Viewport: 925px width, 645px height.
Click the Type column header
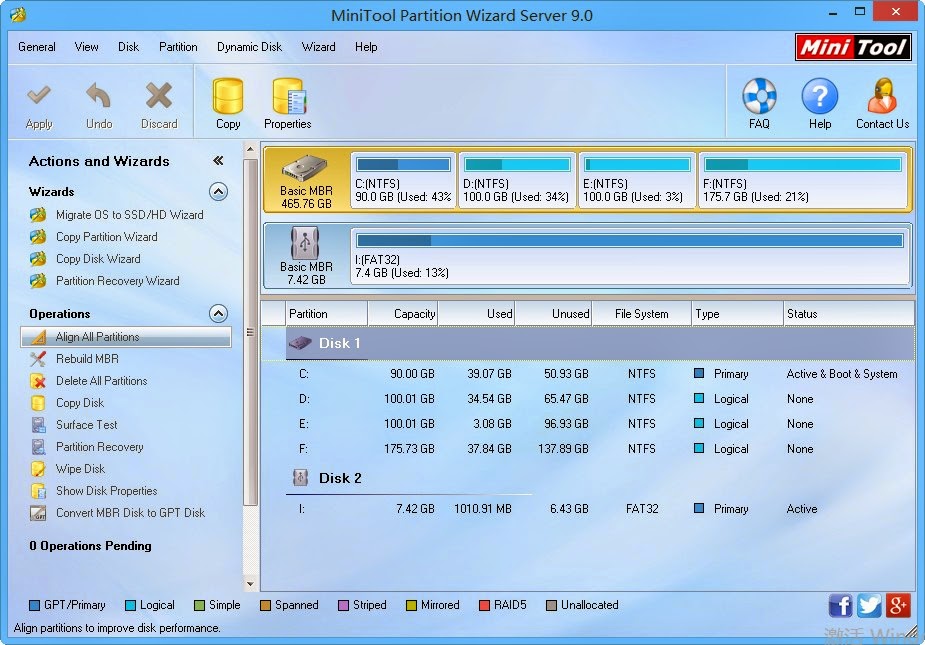(x=737, y=314)
